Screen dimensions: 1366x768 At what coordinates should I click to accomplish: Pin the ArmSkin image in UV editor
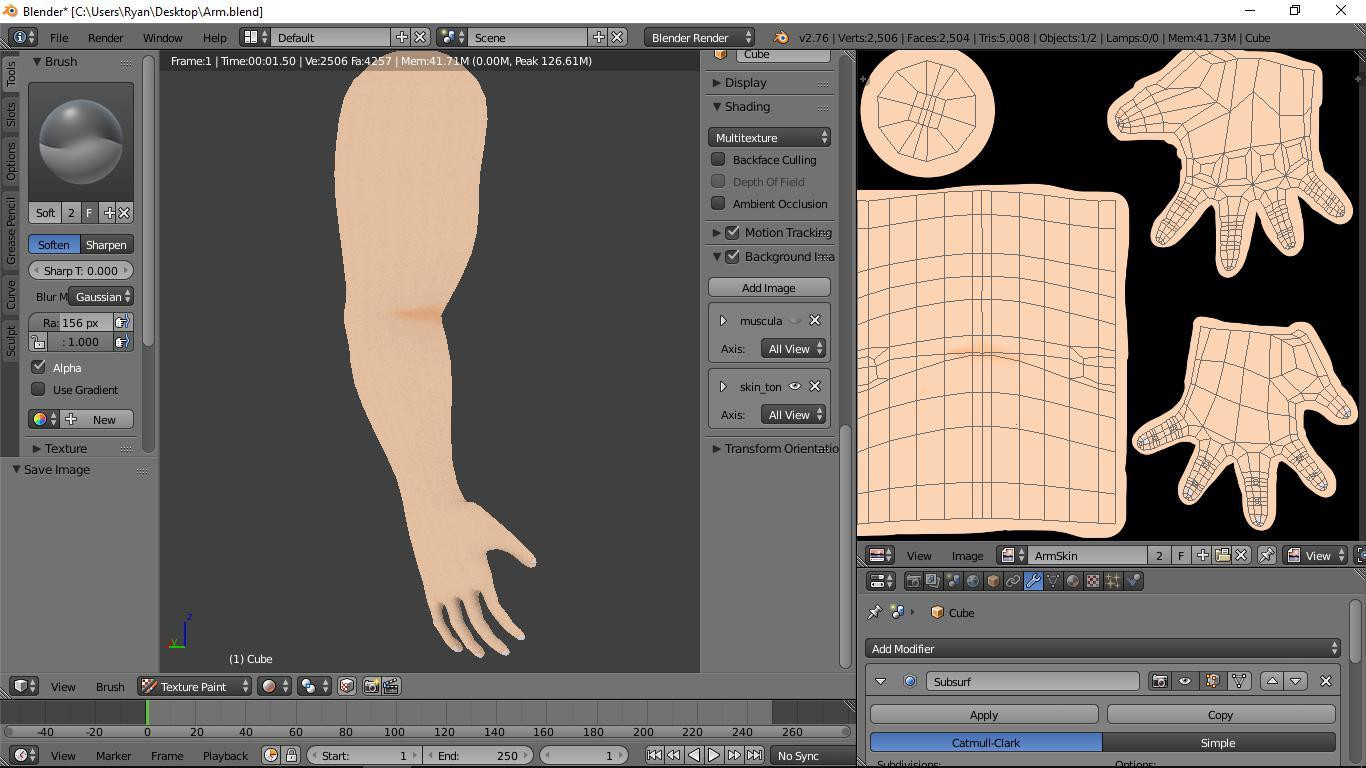(1266, 556)
